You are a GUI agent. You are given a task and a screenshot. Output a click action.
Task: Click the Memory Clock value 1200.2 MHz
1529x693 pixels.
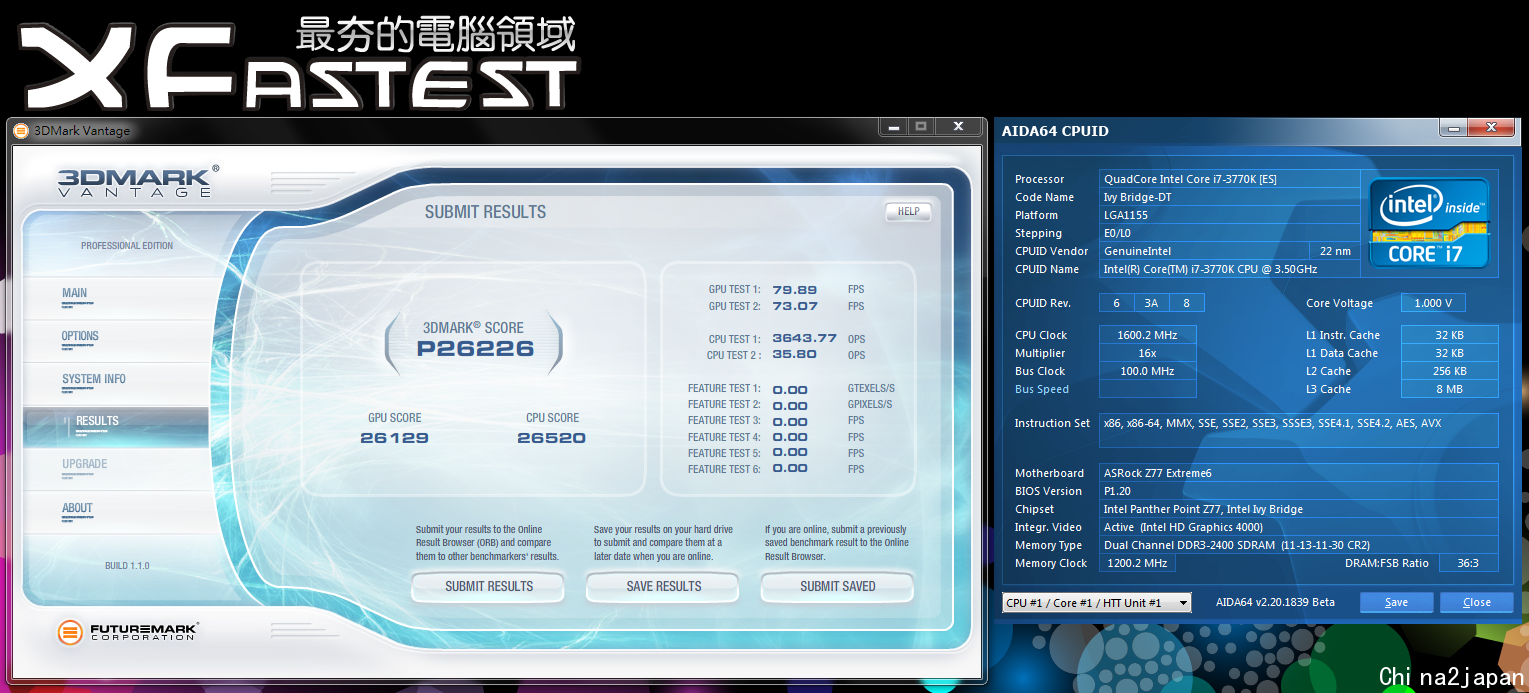tap(1137, 563)
